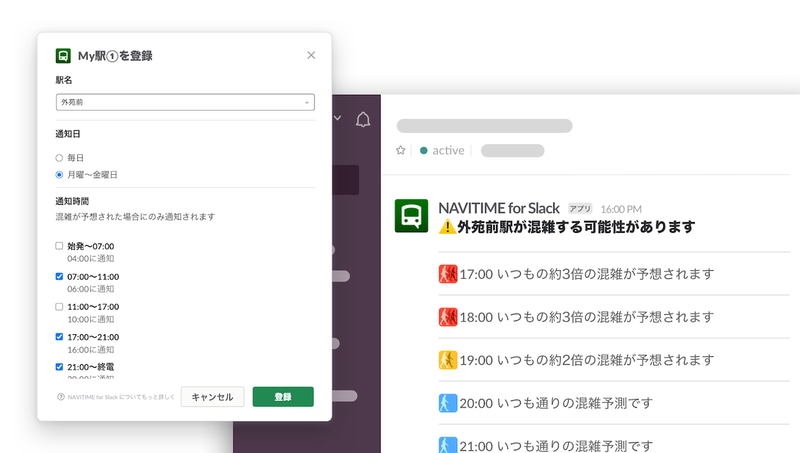
Task: Click the green train icon in the dialog header
Action: 63,56
